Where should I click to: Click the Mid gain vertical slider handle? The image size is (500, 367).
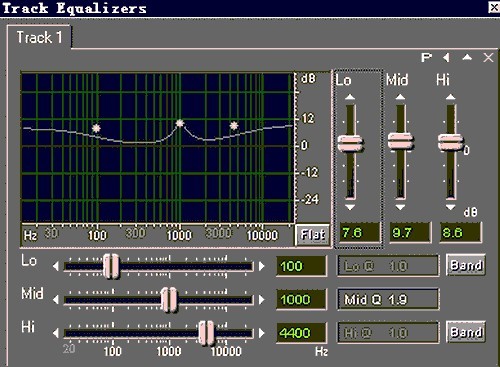[401, 142]
